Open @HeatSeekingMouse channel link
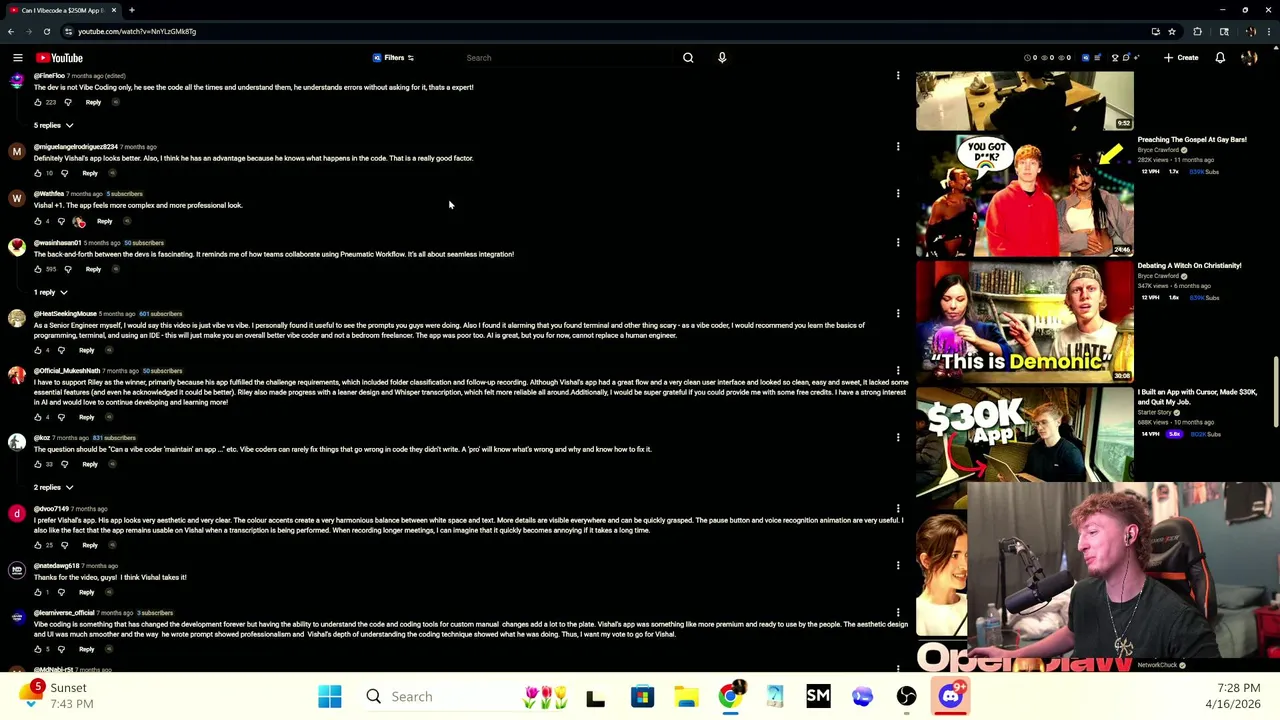The width and height of the screenshot is (1280, 720). click(x=65, y=314)
